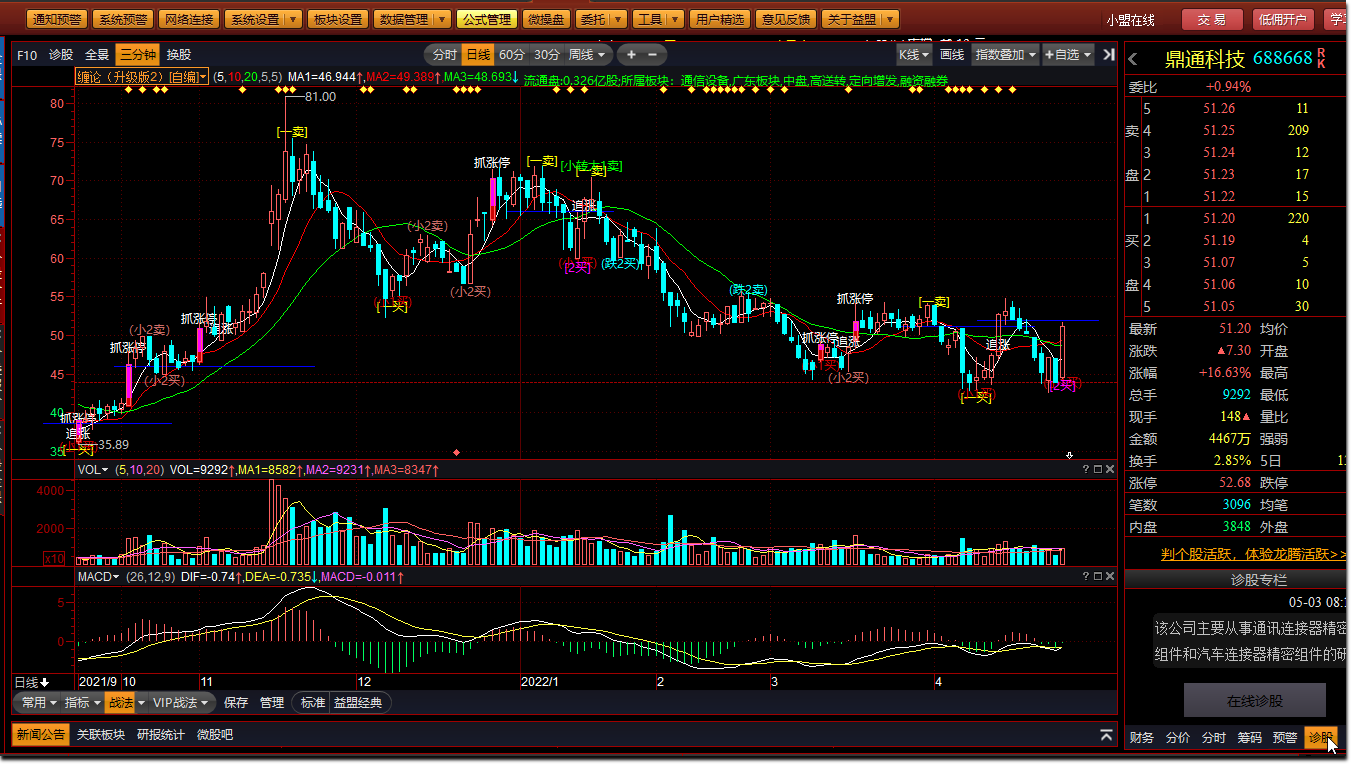Image resolution: width=1352 pixels, height=764 pixels.
Task: Open the VOL indicator dropdown
Action: 93,469
